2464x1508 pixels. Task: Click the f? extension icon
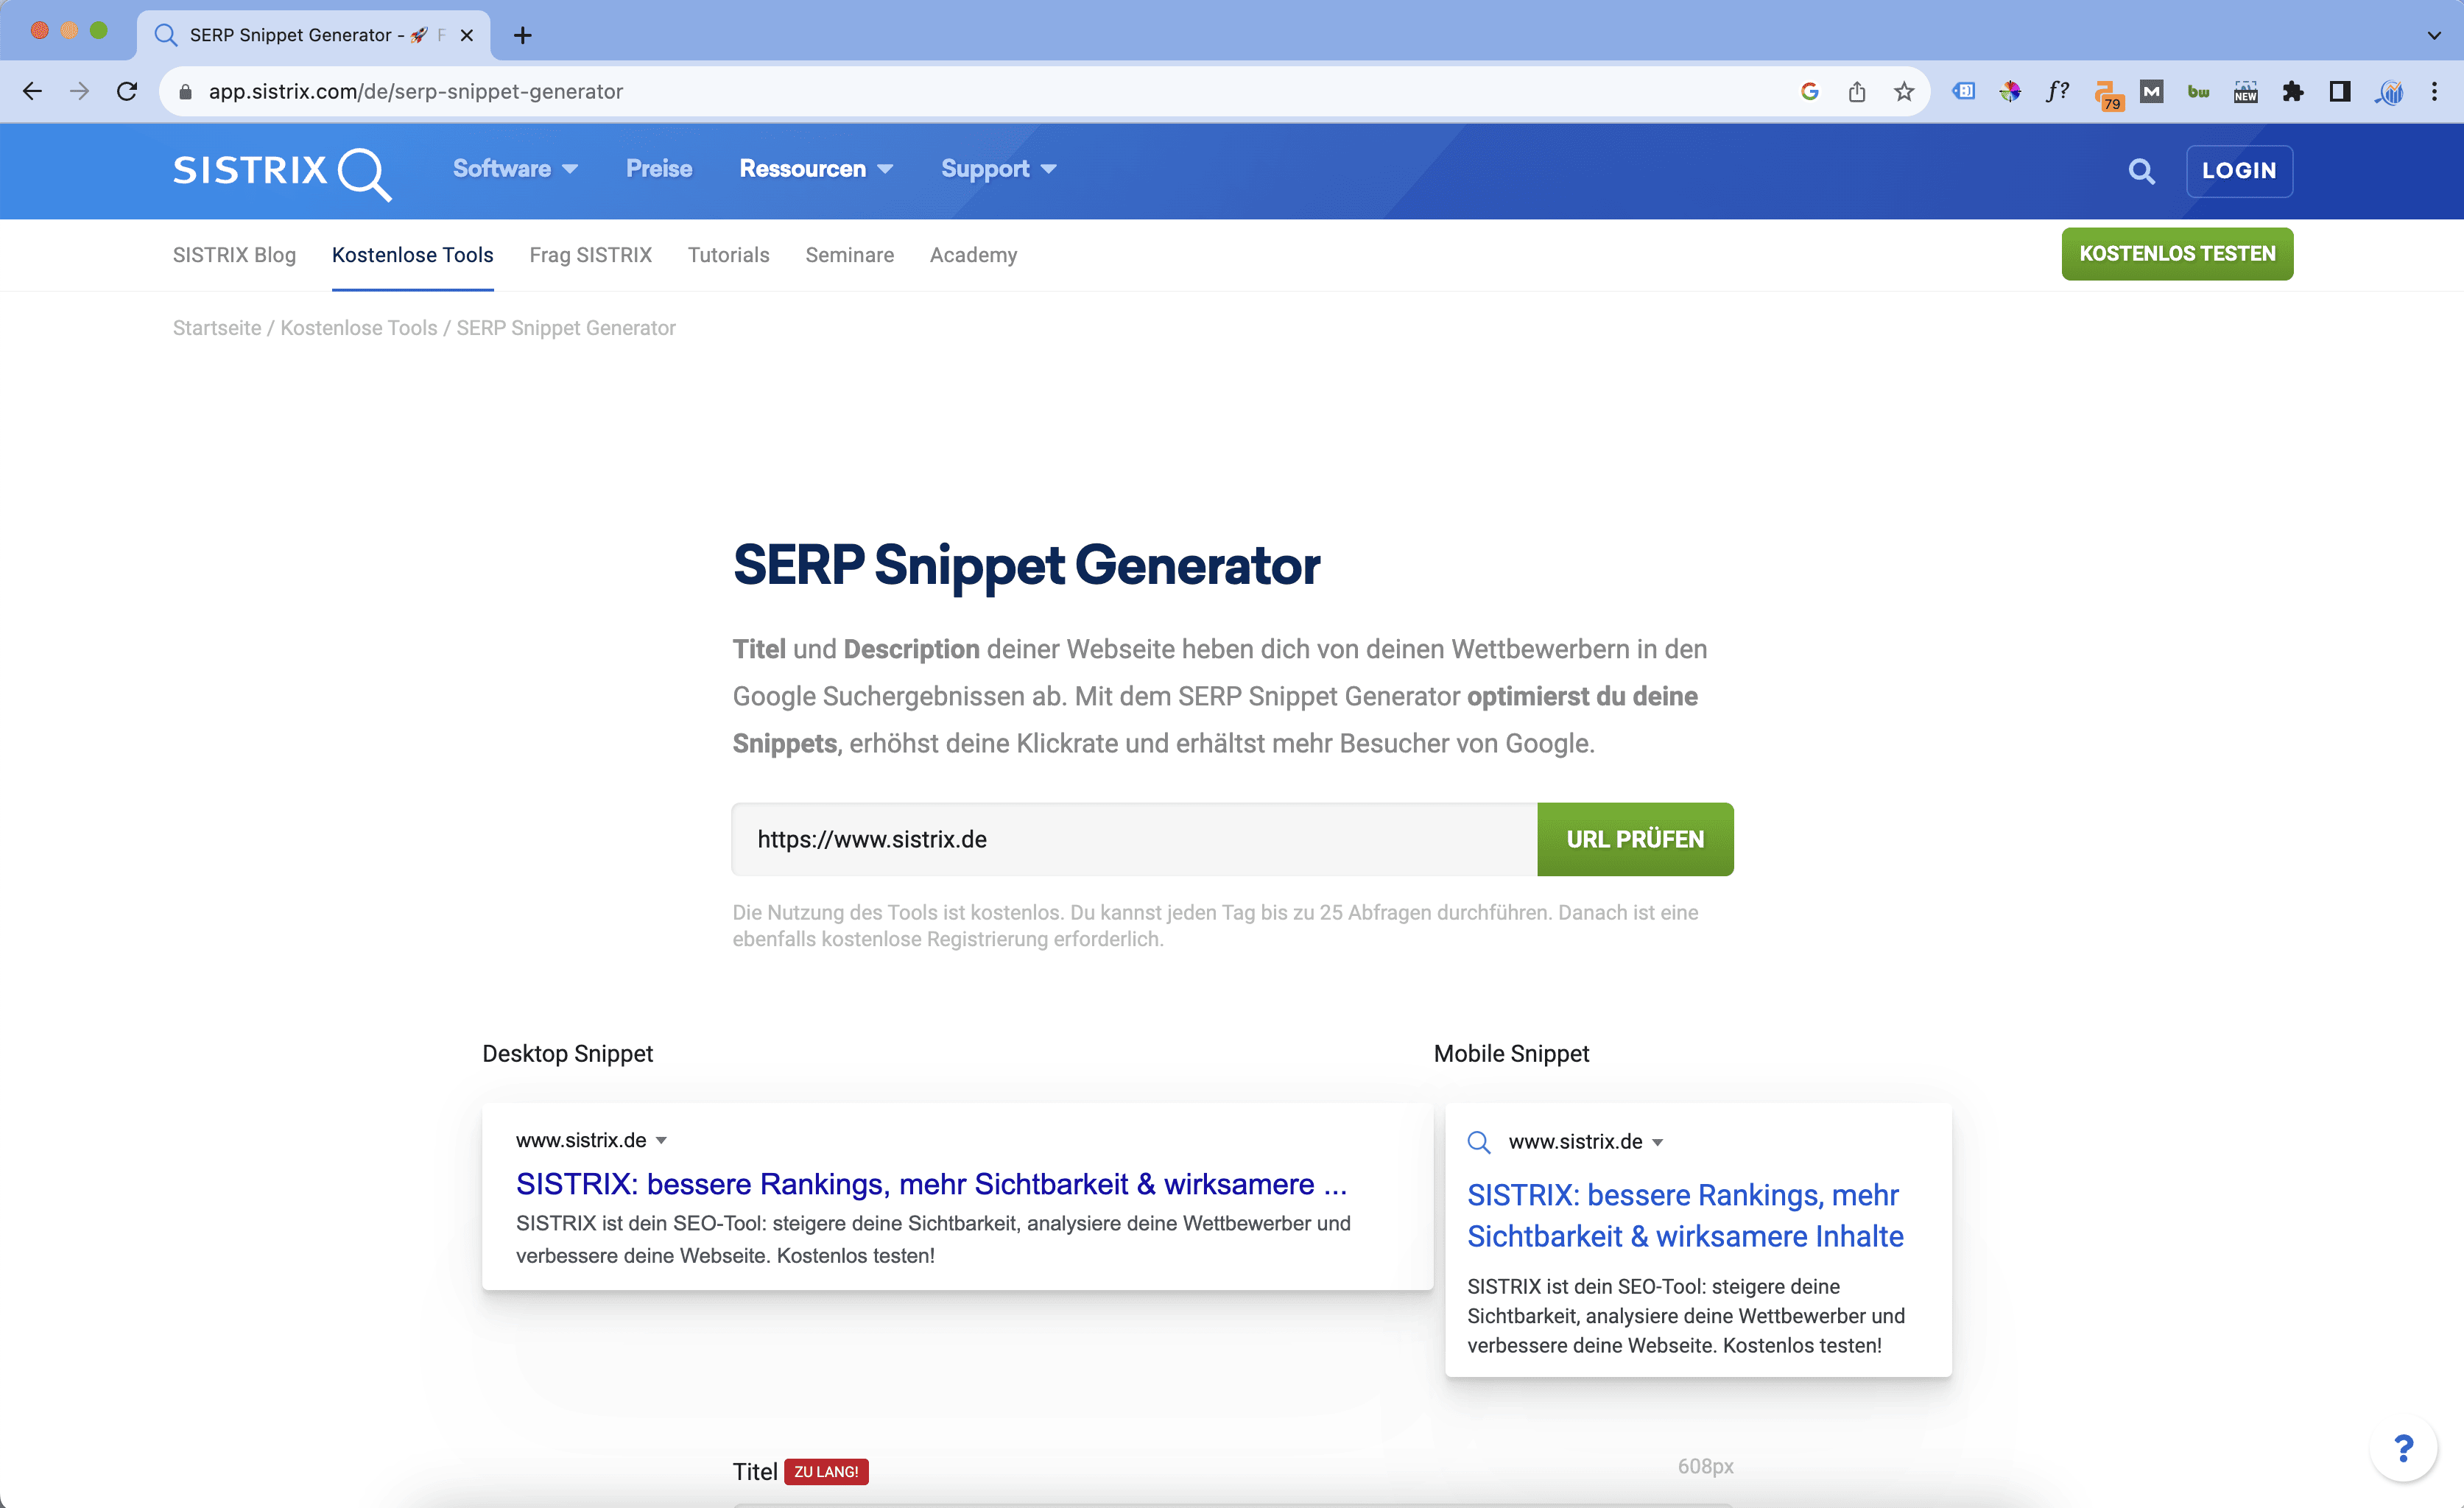pos(2057,92)
